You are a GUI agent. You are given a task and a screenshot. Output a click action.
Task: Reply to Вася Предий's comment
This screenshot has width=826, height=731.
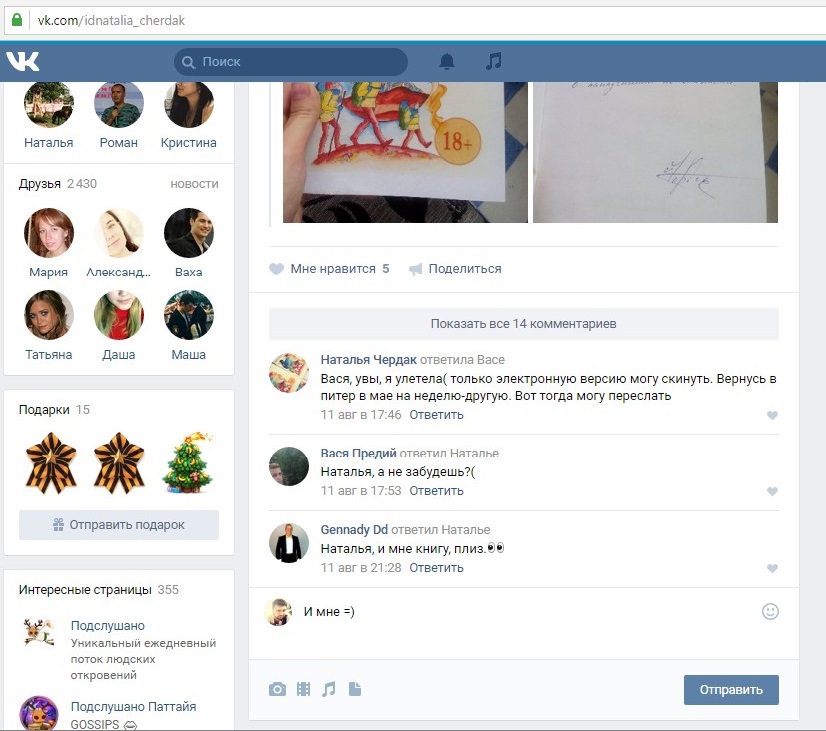click(436, 491)
